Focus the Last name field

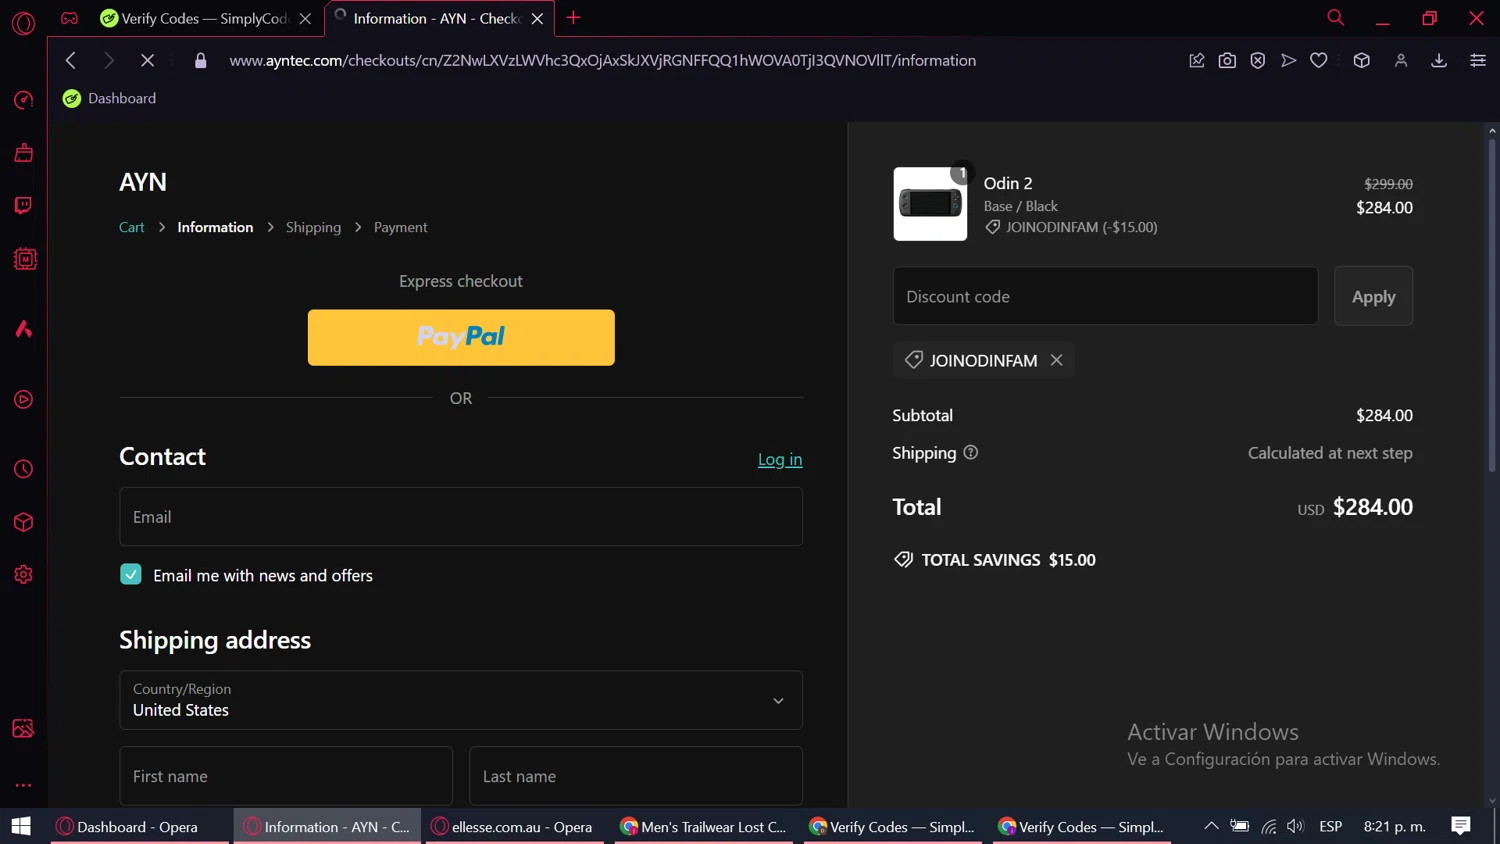coord(636,776)
